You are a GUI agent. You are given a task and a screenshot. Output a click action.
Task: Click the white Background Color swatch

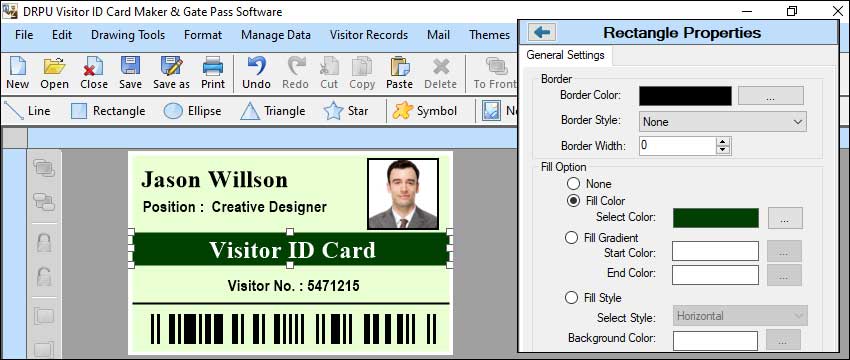click(x=715, y=341)
